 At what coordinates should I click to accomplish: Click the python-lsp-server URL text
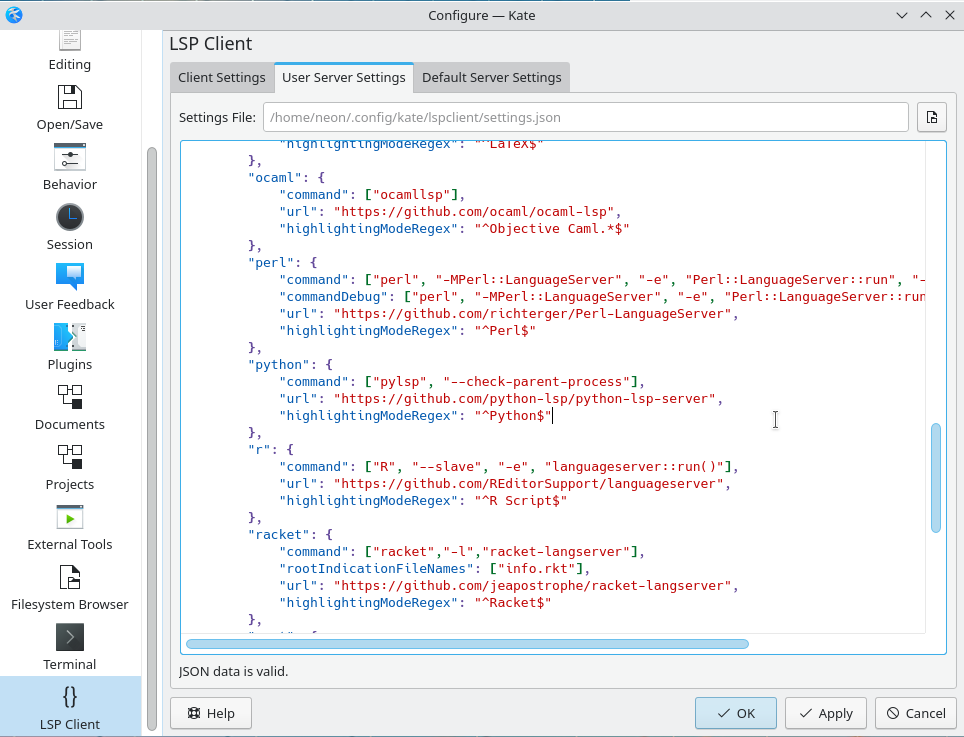click(525, 398)
